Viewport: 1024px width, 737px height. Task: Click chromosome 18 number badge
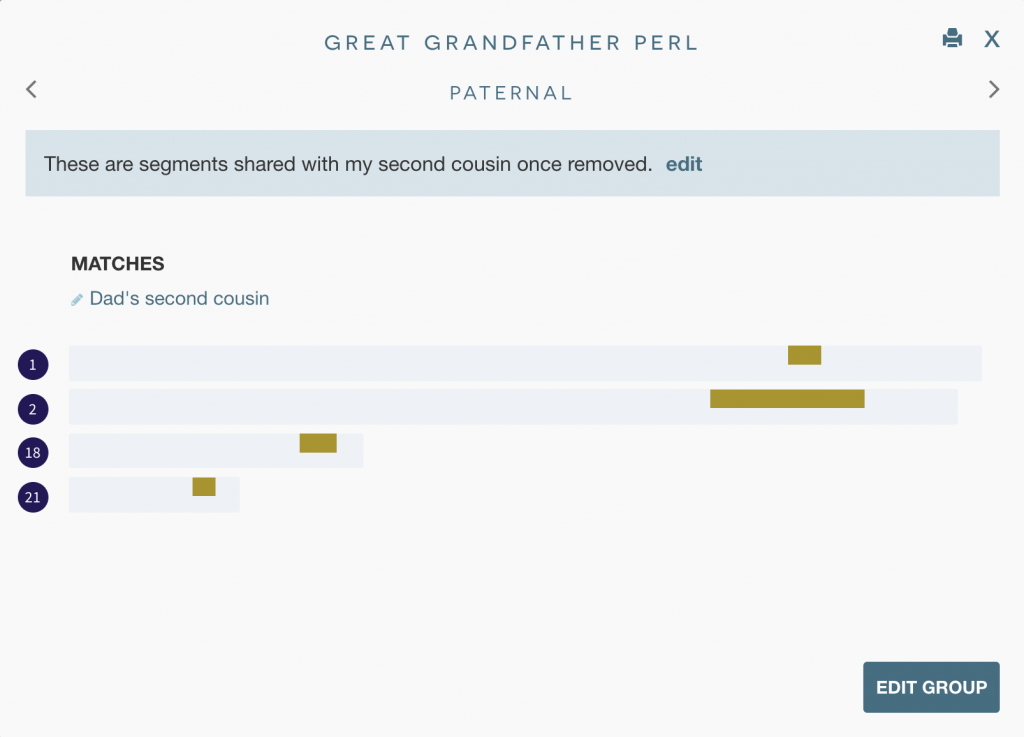[33, 453]
